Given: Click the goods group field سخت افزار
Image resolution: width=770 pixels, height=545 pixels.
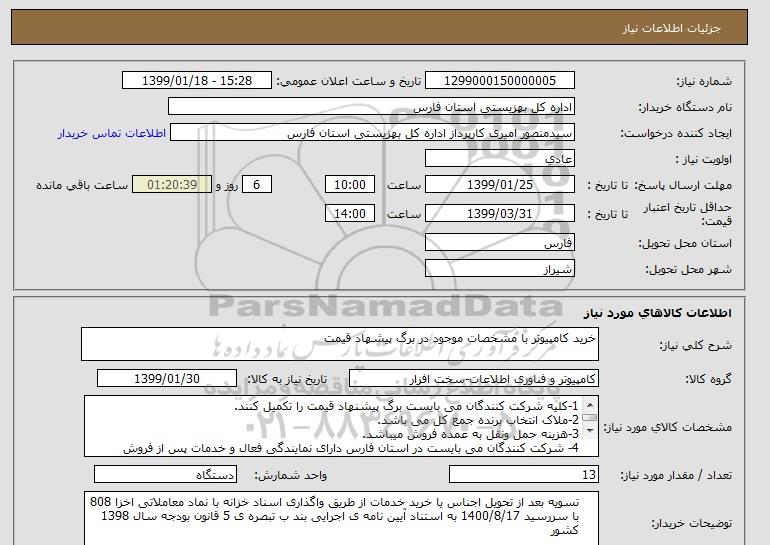Looking at the screenshot, I should coord(474,379).
